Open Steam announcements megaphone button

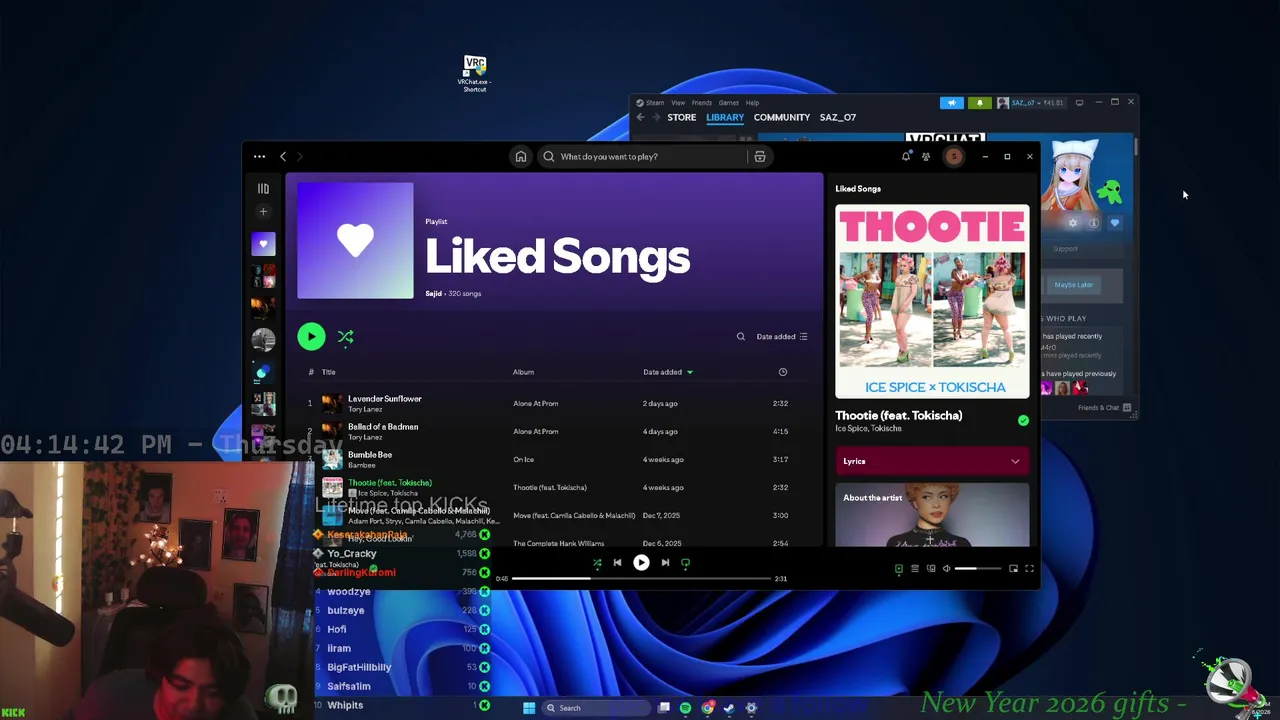tap(951, 102)
